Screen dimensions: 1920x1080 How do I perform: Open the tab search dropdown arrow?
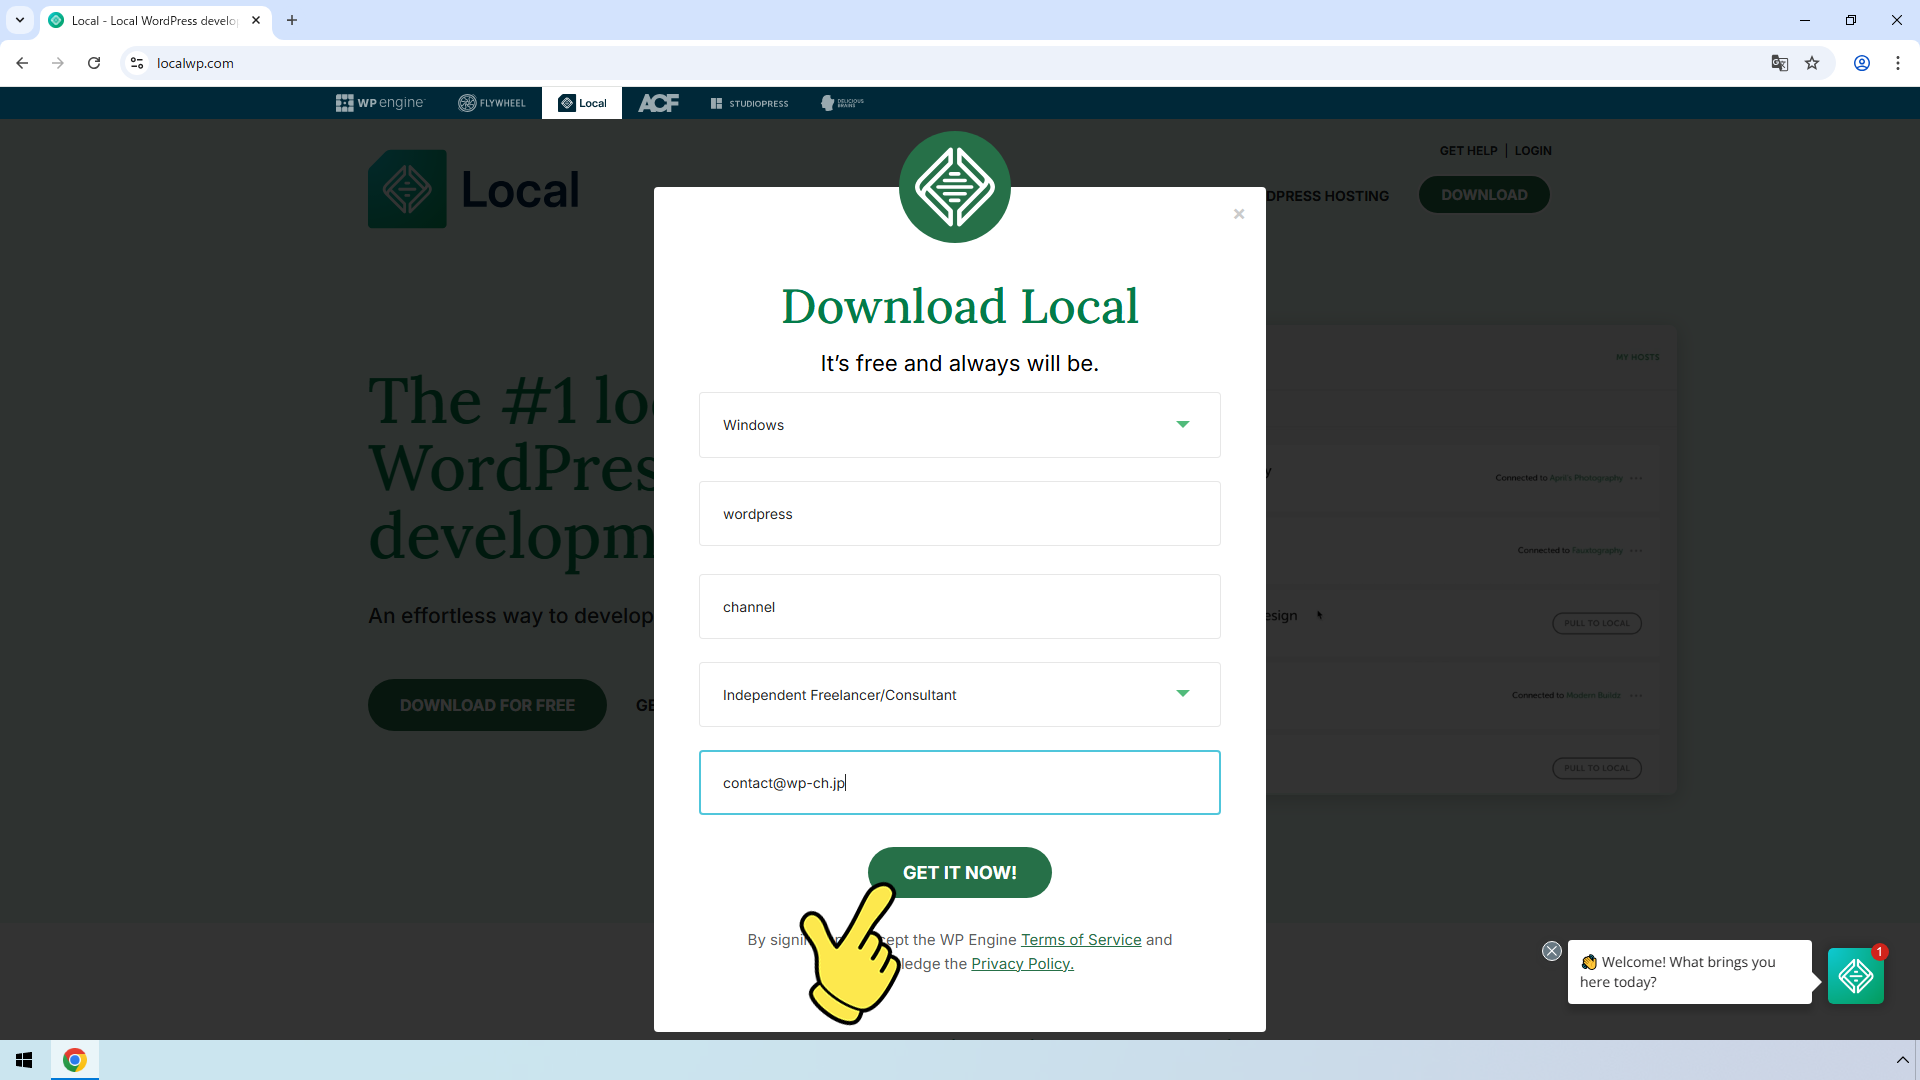(x=20, y=20)
